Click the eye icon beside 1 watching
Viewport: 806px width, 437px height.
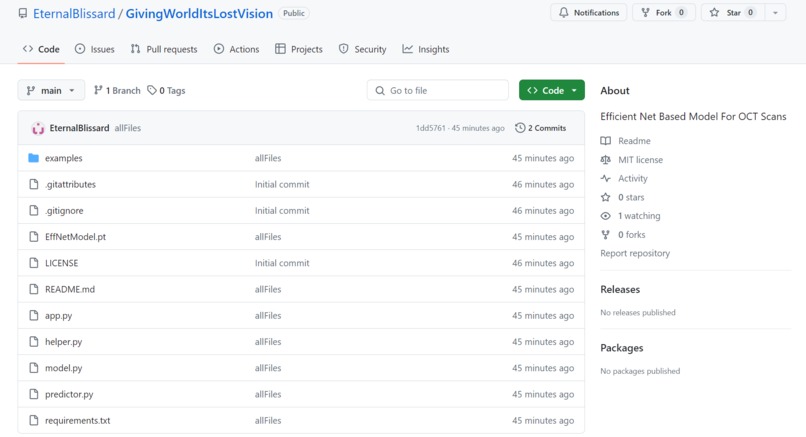(x=606, y=216)
